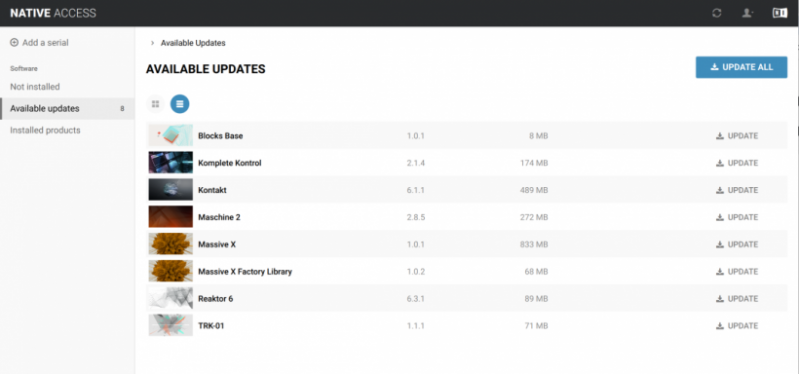Image resolution: width=800 pixels, height=374 pixels.
Task: Click the Komplete Kontrol product name
Action: 230,163
